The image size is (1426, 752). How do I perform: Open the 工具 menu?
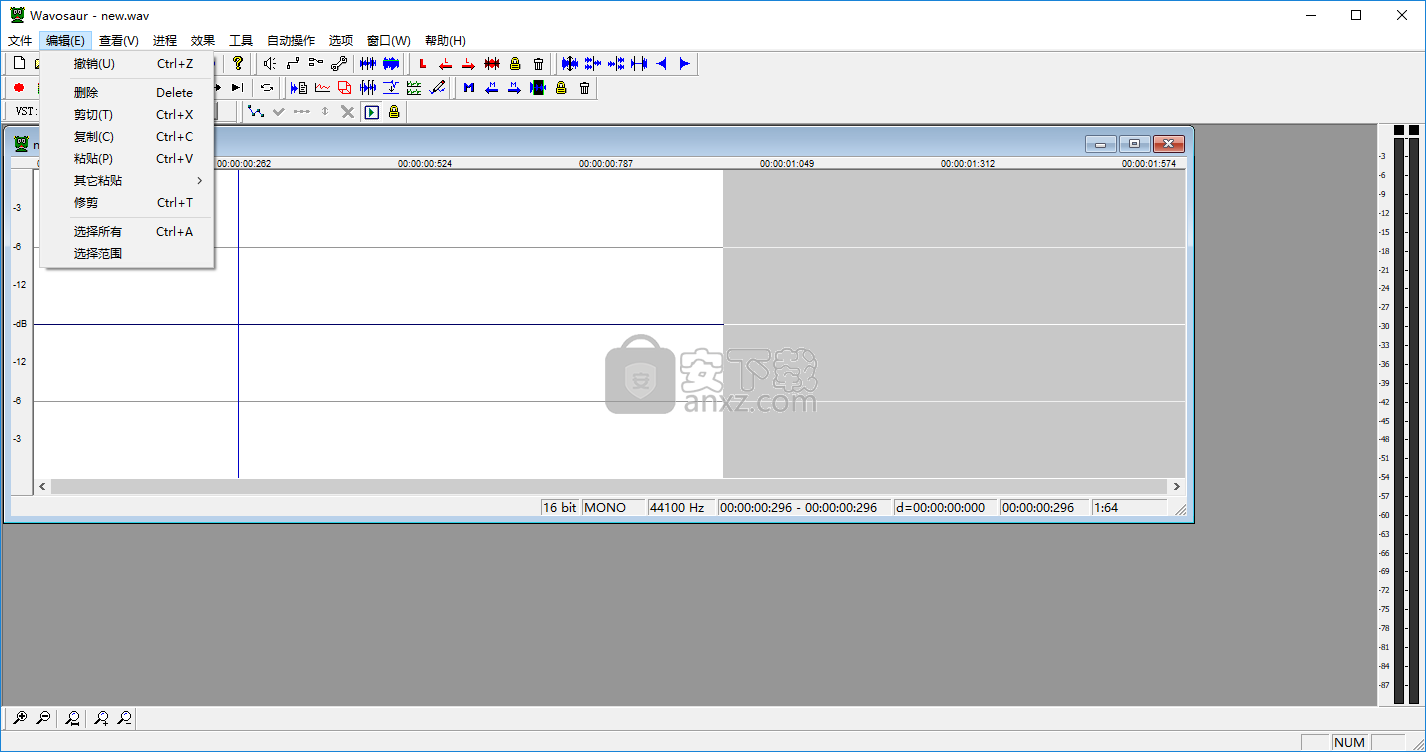(x=241, y=40)
